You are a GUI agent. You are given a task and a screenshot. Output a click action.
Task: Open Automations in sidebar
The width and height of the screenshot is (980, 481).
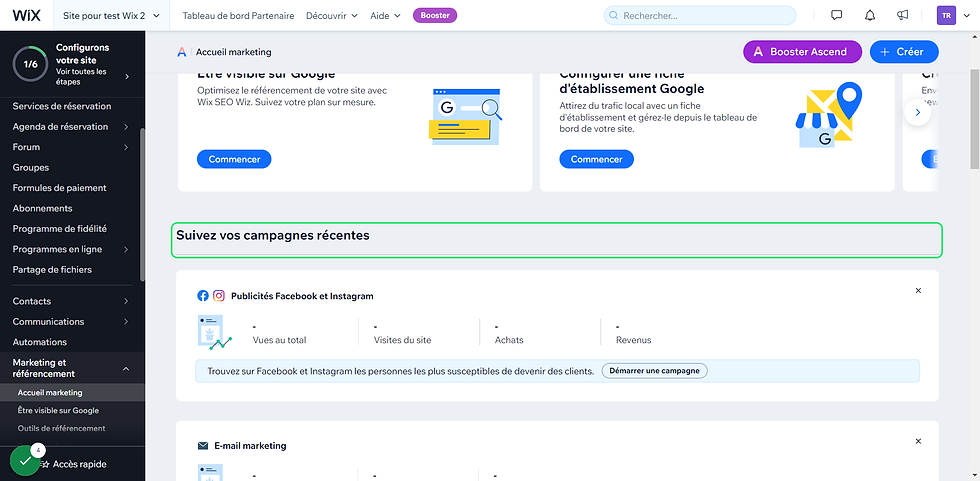(x=39, y=342)
